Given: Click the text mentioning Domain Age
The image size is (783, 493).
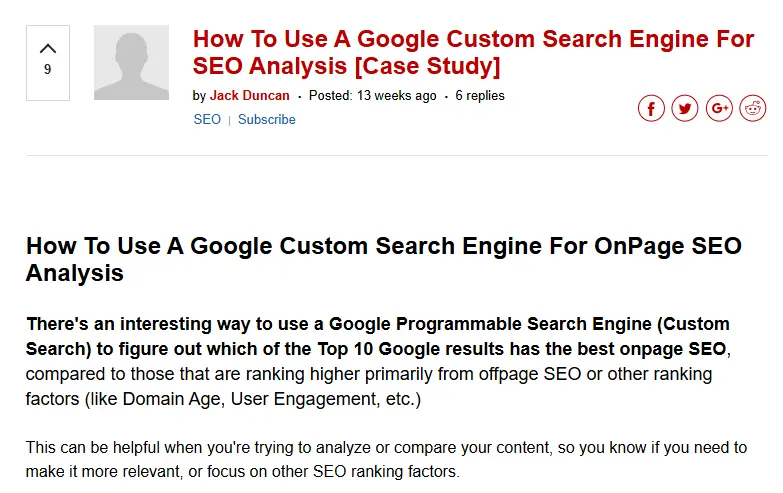Looking at the screenshot, I should click(300, 399).
